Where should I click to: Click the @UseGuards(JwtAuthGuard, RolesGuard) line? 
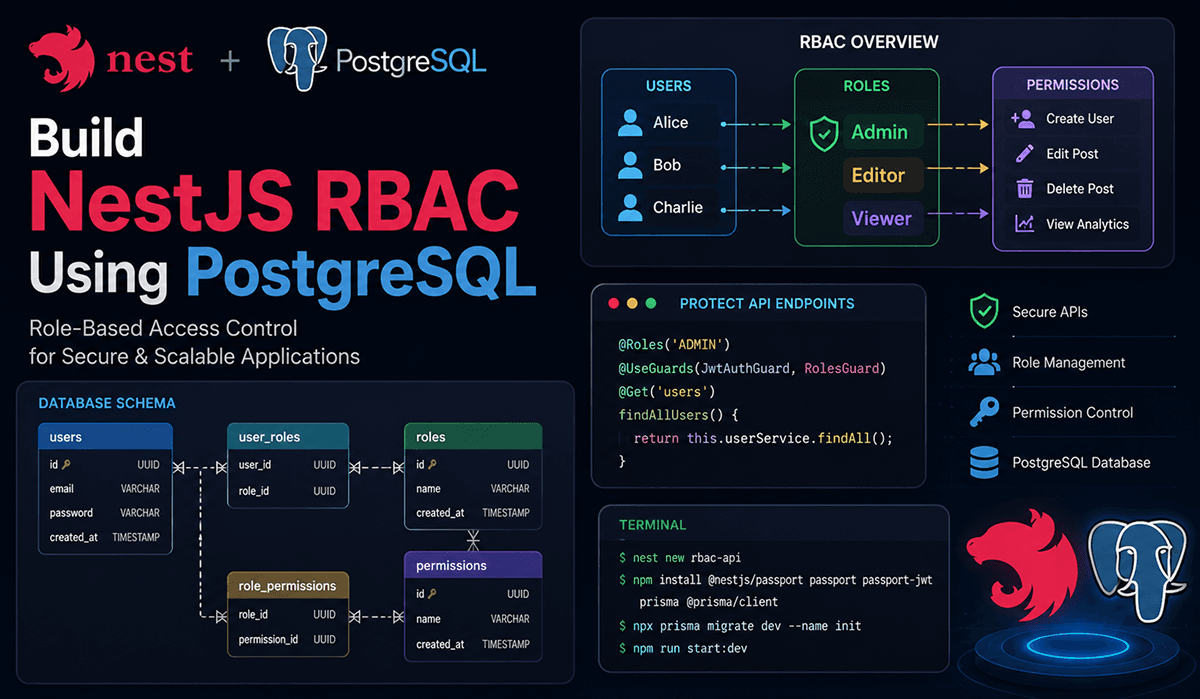tap(753, 368)
